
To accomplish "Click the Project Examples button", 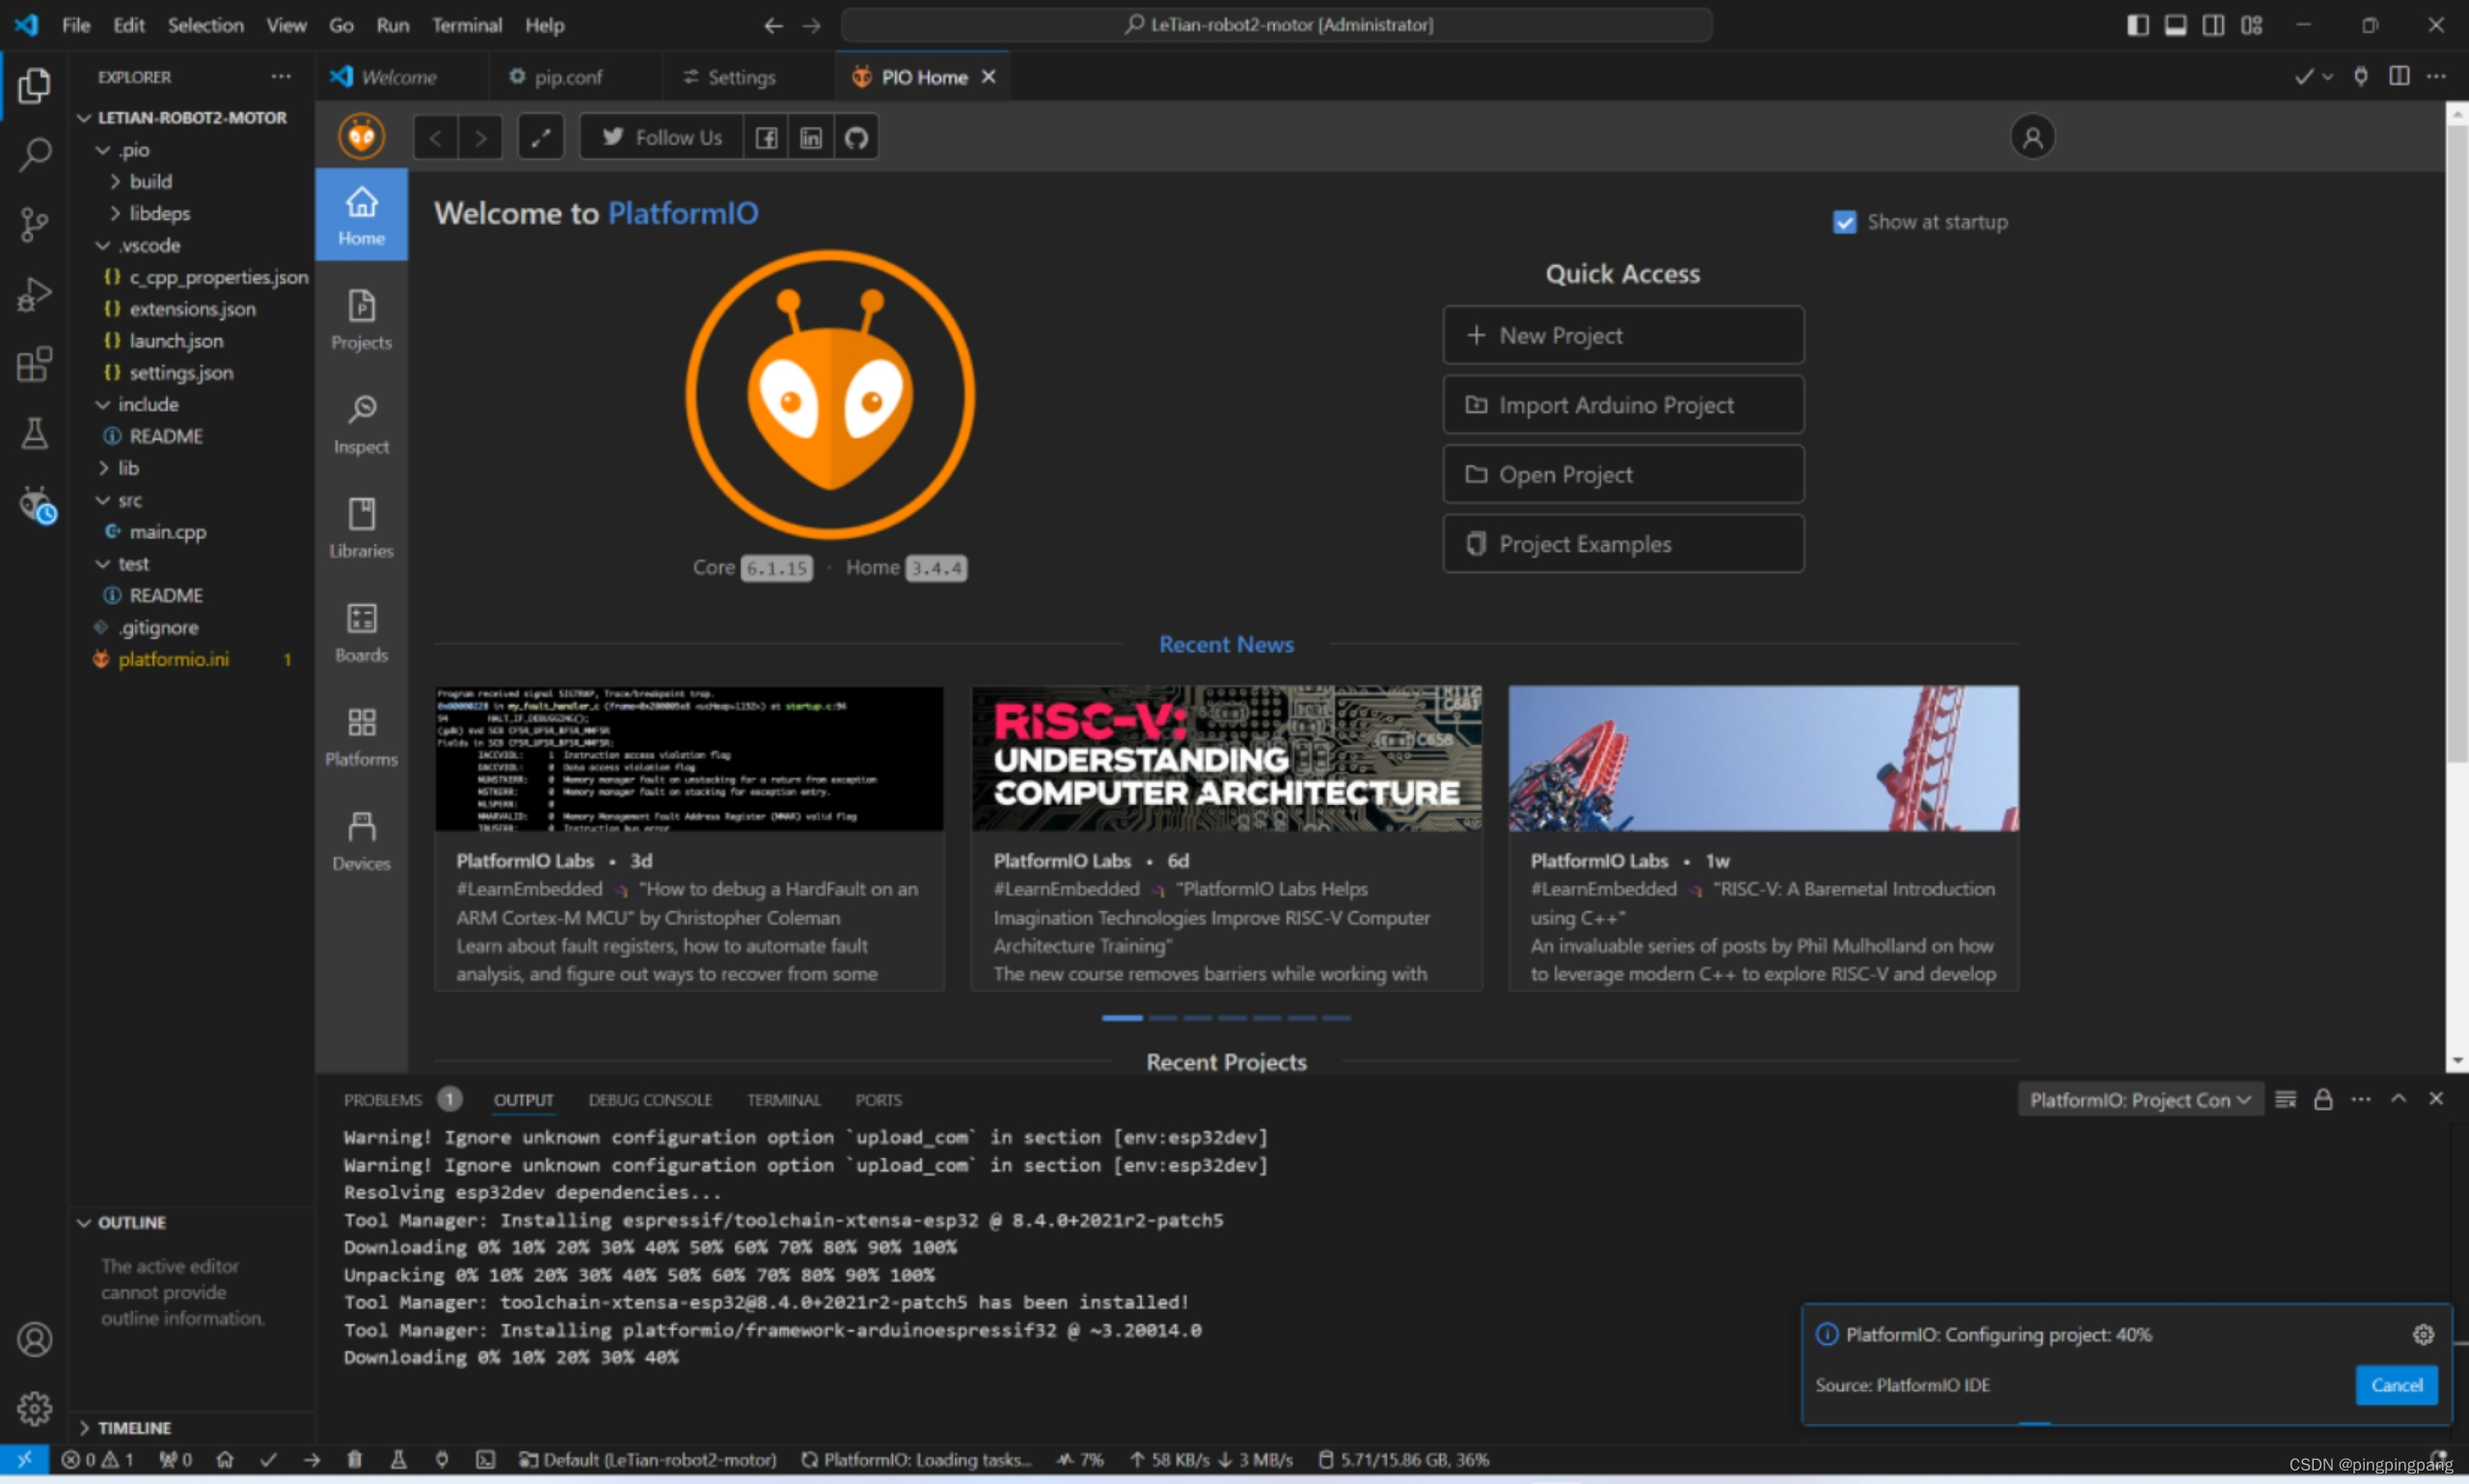I will point(1622,544).
